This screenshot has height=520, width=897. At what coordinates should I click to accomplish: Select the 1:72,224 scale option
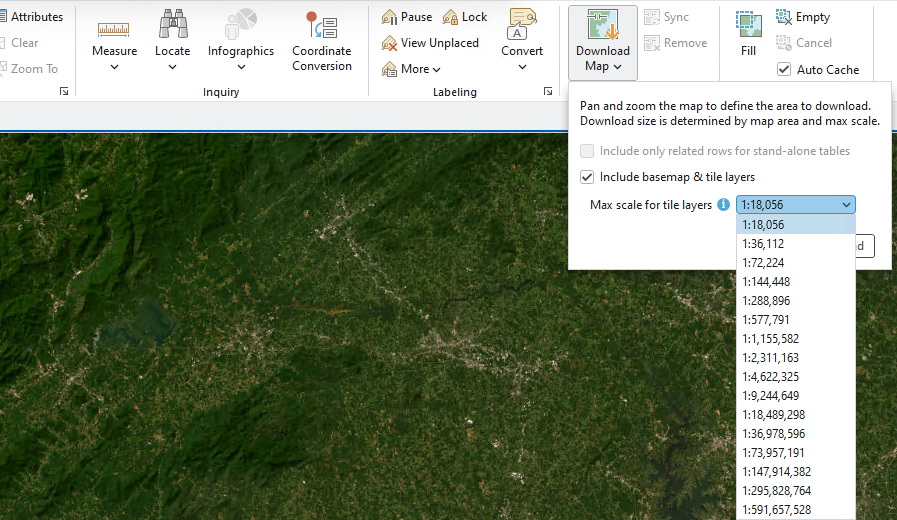[764, 263]
